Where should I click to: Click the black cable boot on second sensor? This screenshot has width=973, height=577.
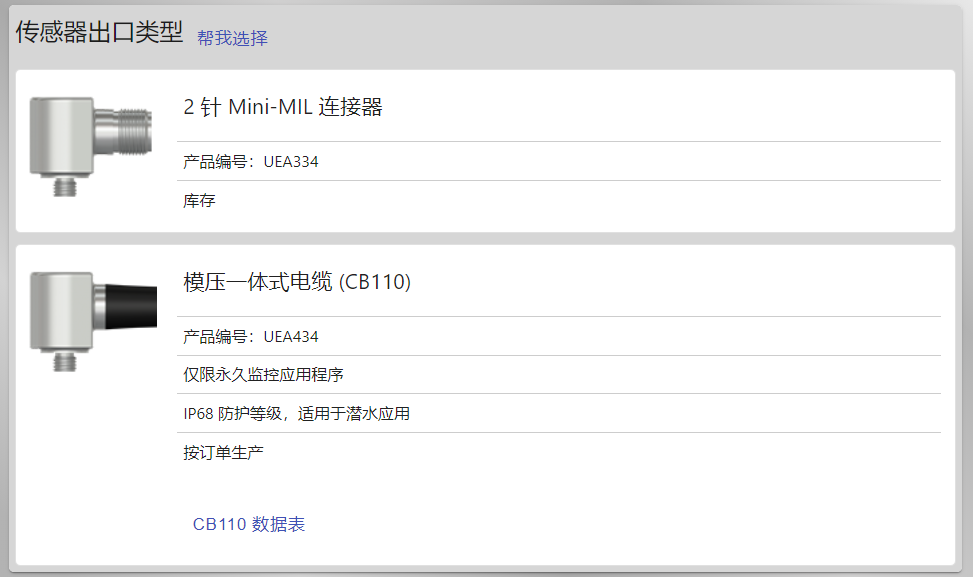pyautogui.click(x=131, y=306)
